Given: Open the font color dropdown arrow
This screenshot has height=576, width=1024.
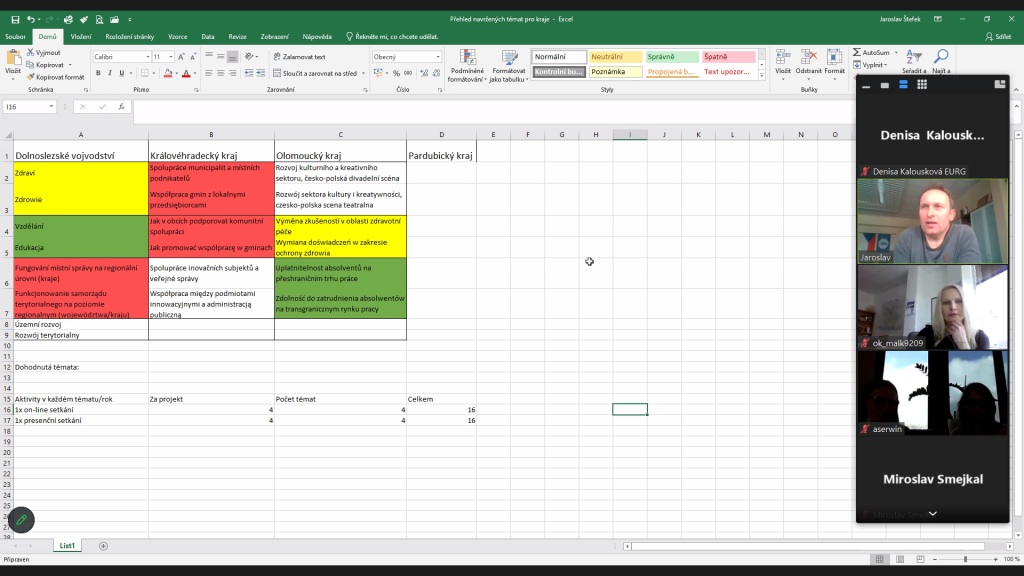Looking at the screenshot, I should pos(195,73).
